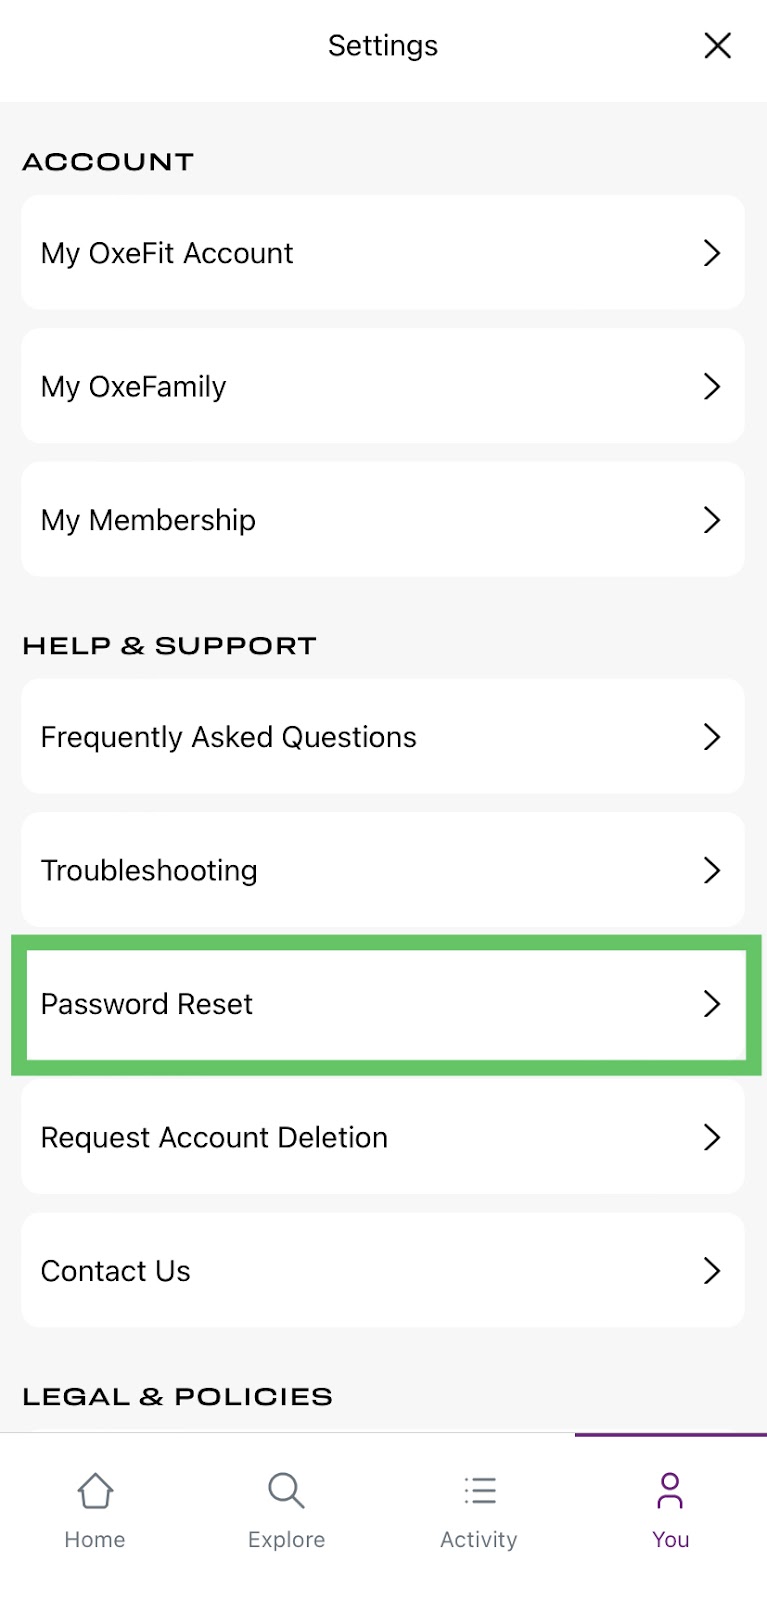This screenshot has height=1600, width=767.
Task: Open Frequently Asked Questions
Action: (228, 737)
